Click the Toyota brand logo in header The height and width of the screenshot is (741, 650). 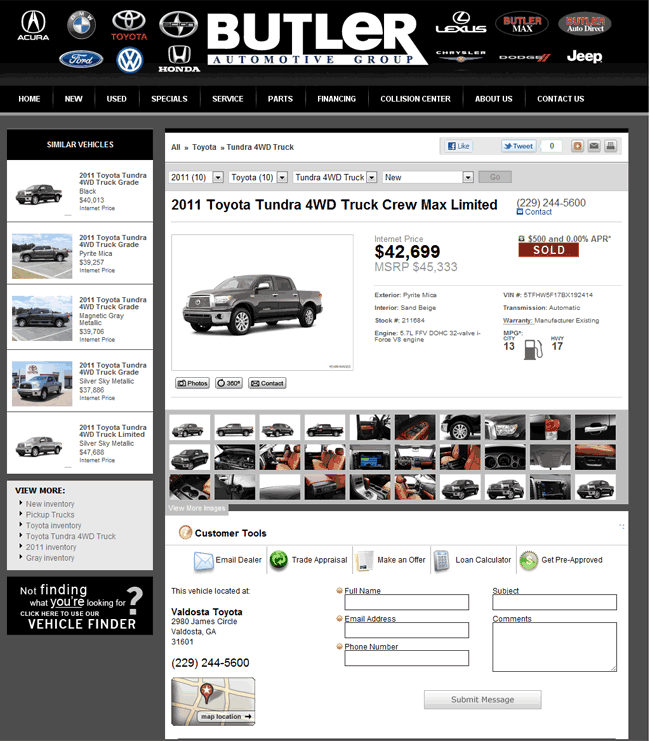tap(129, 25)
